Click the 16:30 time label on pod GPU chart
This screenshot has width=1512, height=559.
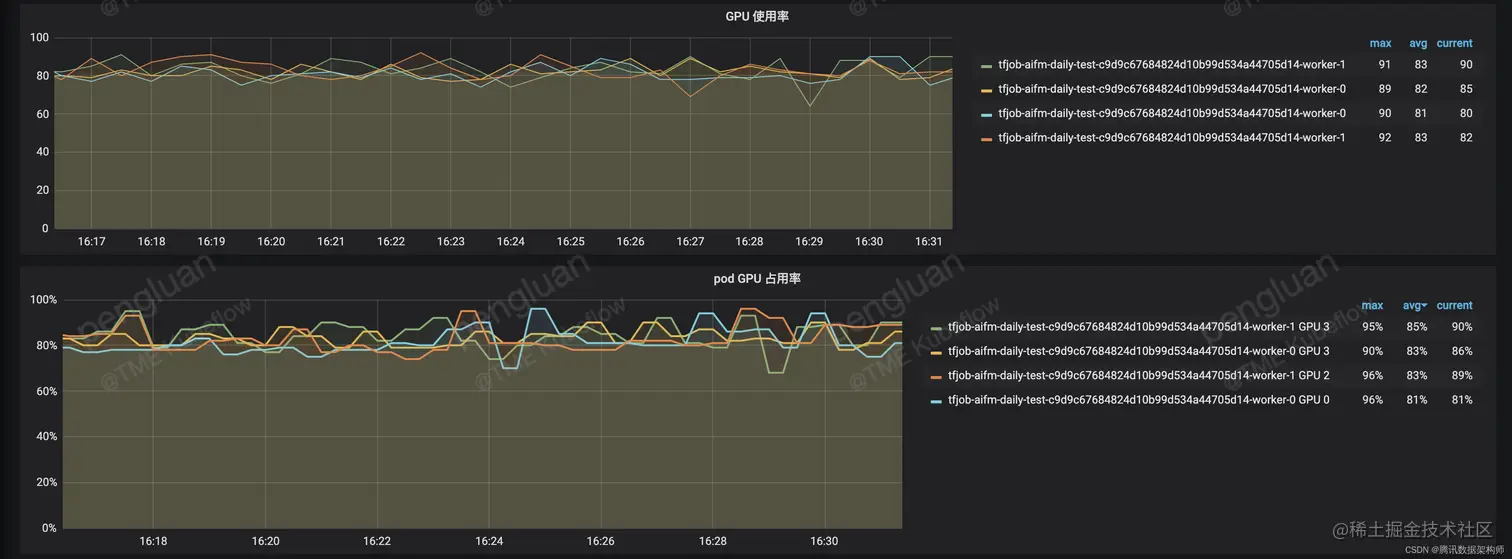(x=825, y=541)
